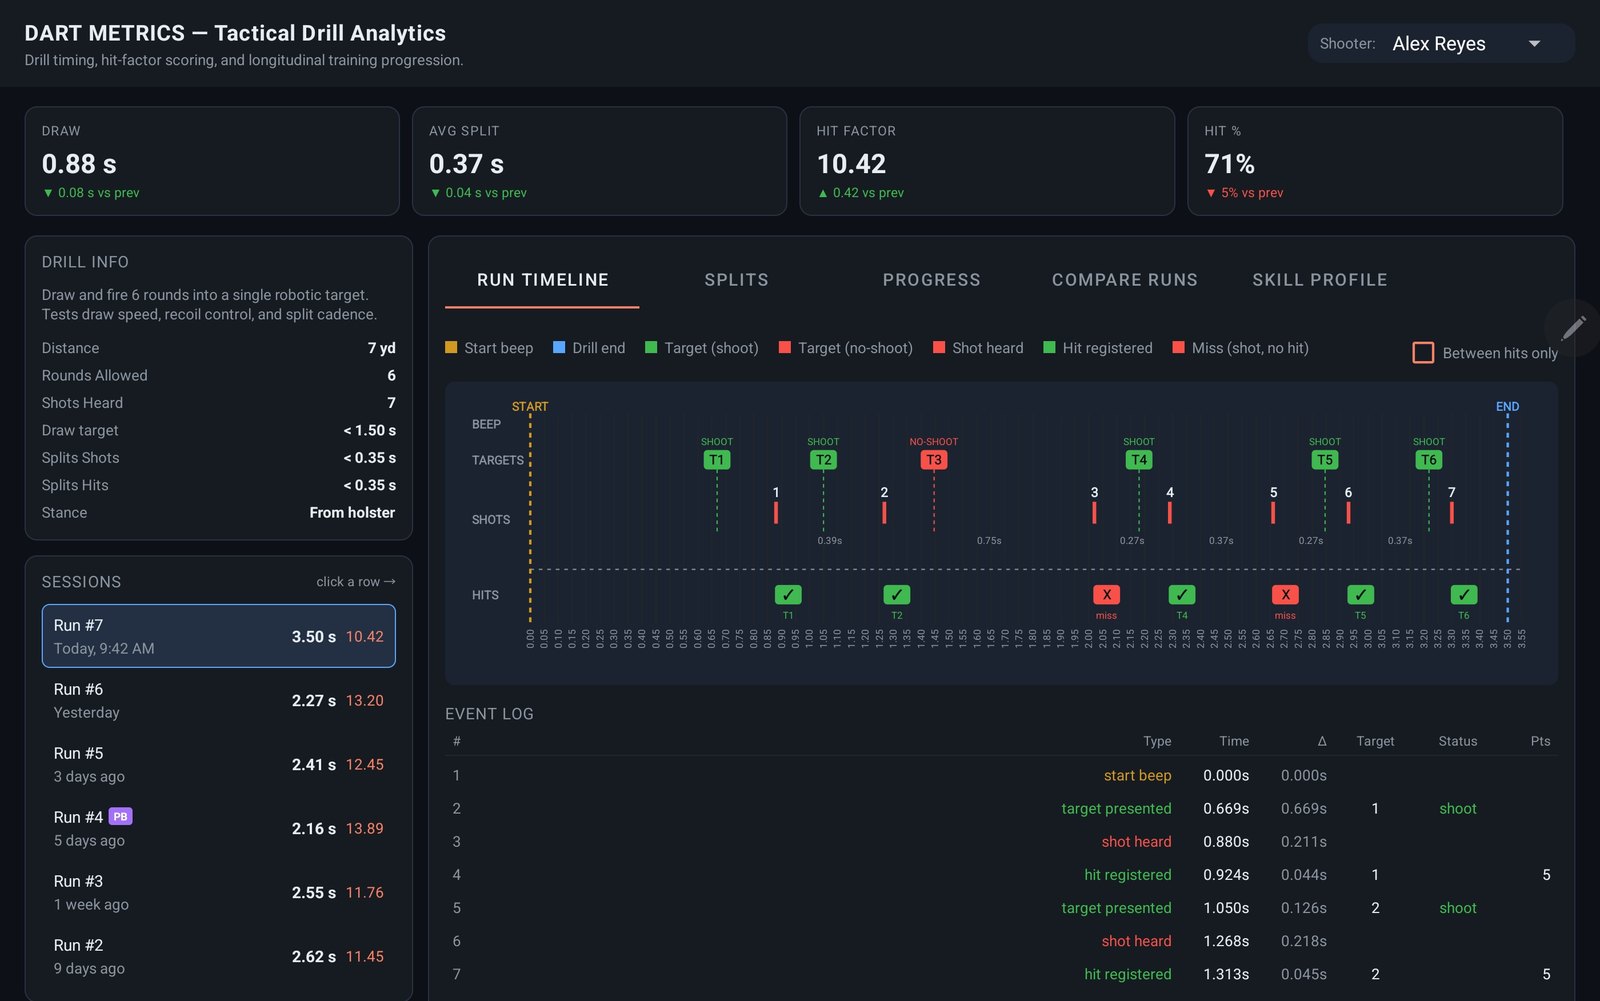Click the Miss (shot, no hit) legend swatch
Viewport: 1600px width, 1001px height.
click(x=1179, y=347)
